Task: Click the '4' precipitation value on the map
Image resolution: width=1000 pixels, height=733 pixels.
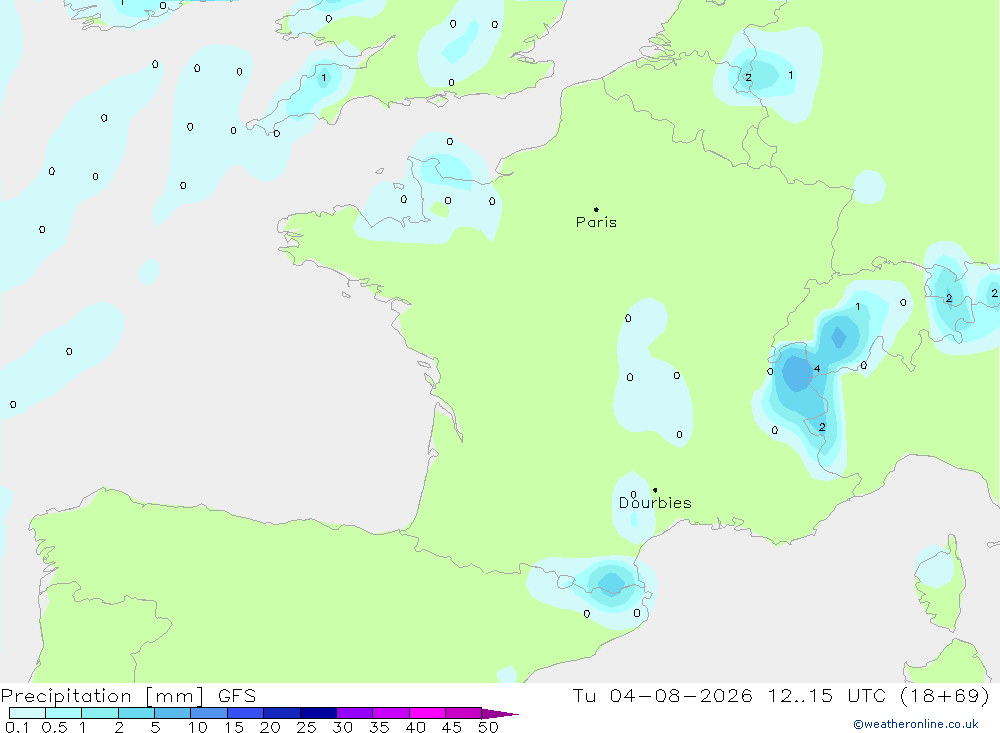Action: (x=817, y=369)
